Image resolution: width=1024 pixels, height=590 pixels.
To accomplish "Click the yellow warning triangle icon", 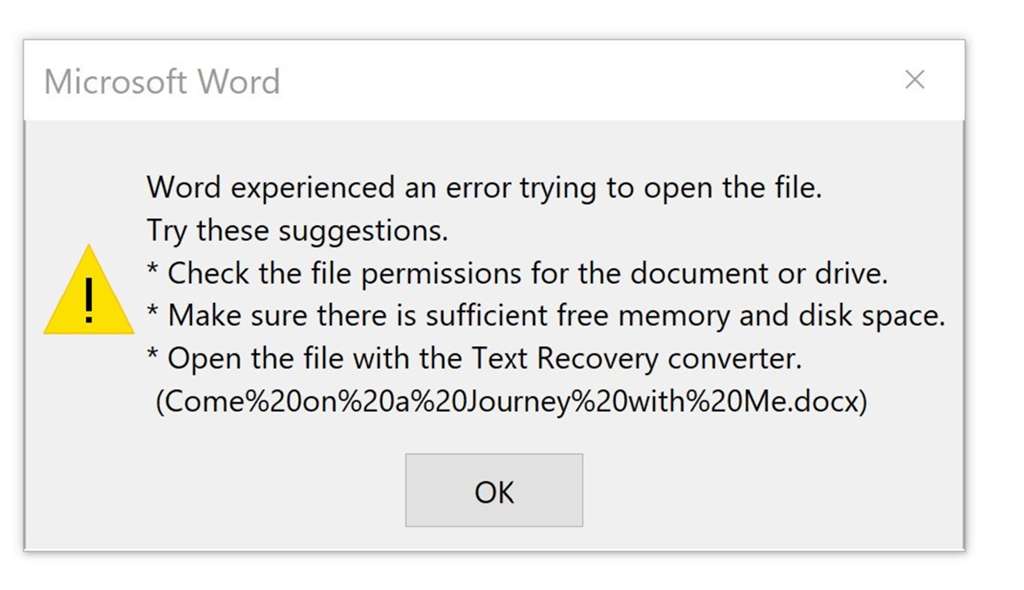I will [88, 295].
